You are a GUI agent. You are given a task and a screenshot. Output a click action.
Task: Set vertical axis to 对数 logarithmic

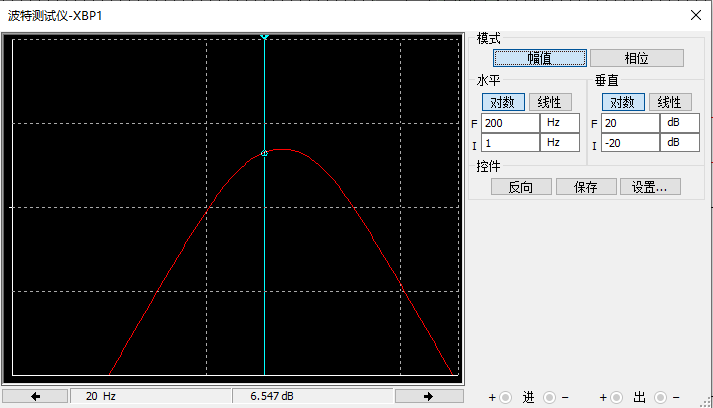click(623, 102)
